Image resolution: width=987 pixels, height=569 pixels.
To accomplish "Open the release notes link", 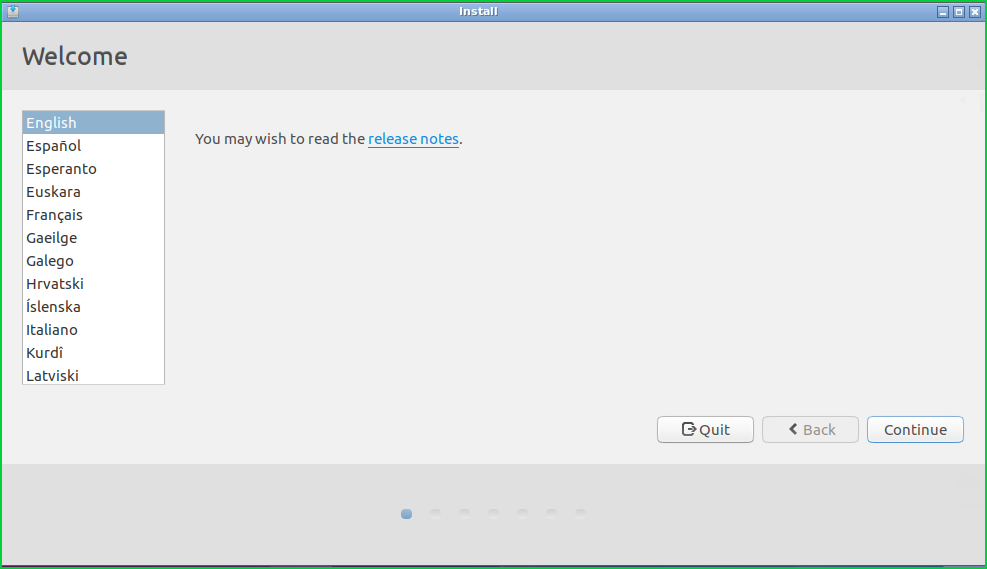I will point(413,139).
